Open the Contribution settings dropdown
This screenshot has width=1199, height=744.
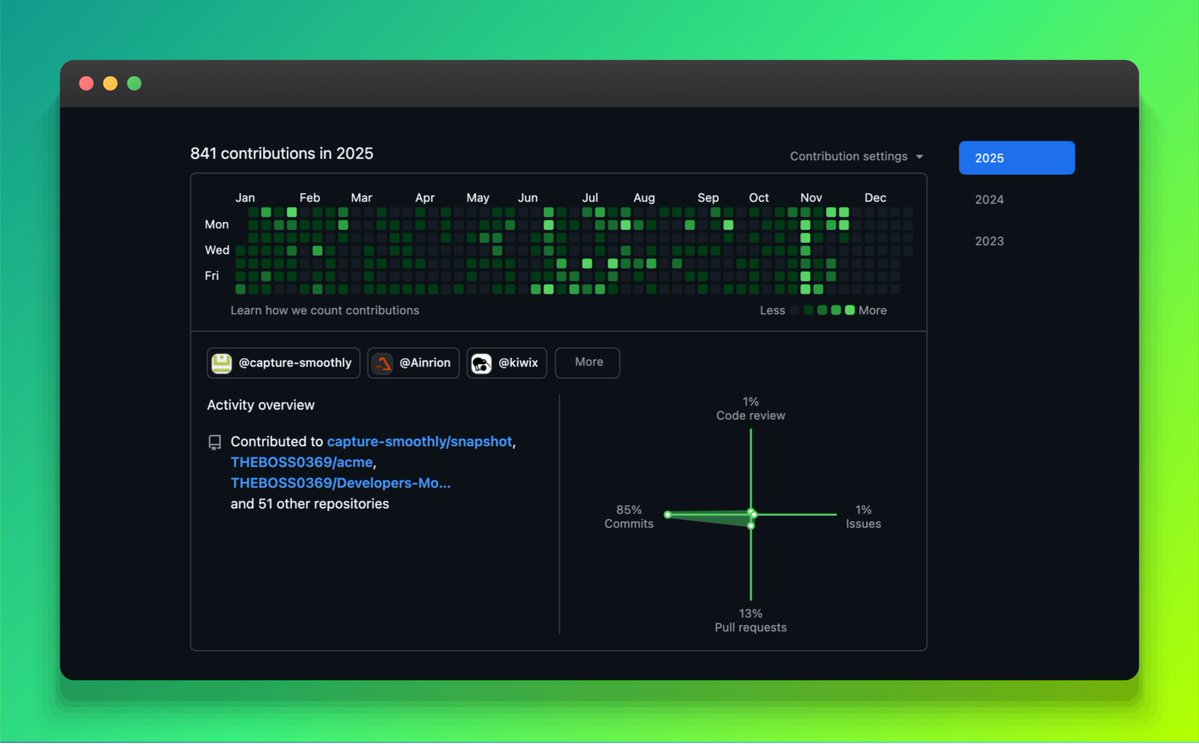[x=848, y=156]
